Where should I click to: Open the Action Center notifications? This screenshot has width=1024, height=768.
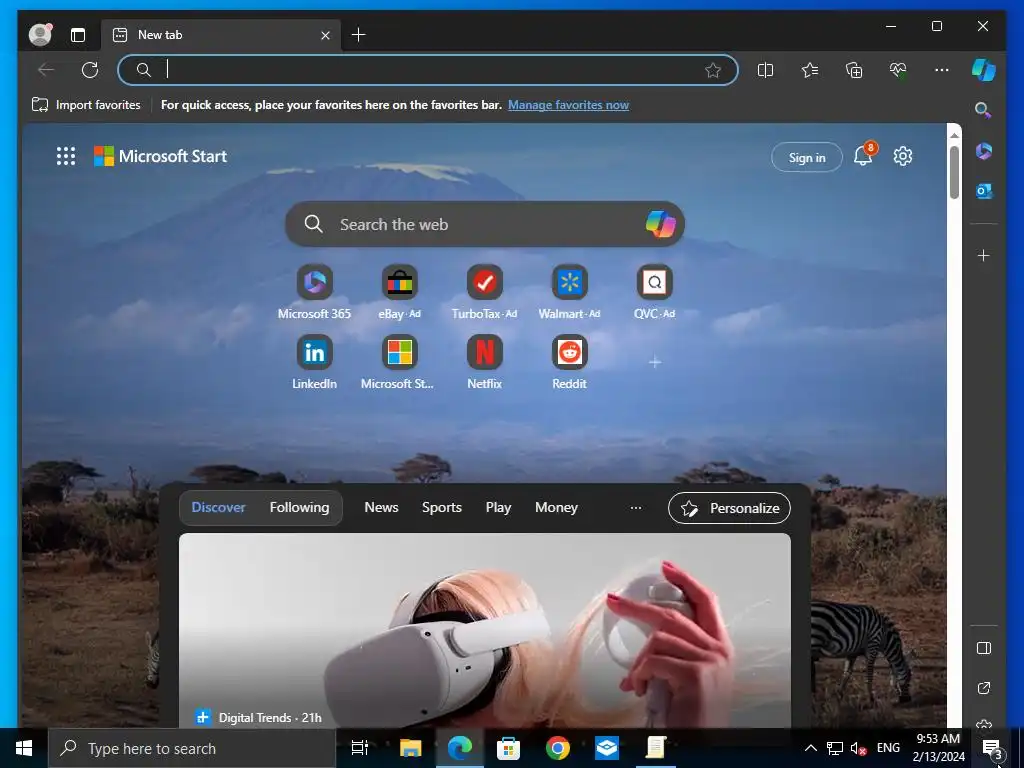click(x=993, y=749)
